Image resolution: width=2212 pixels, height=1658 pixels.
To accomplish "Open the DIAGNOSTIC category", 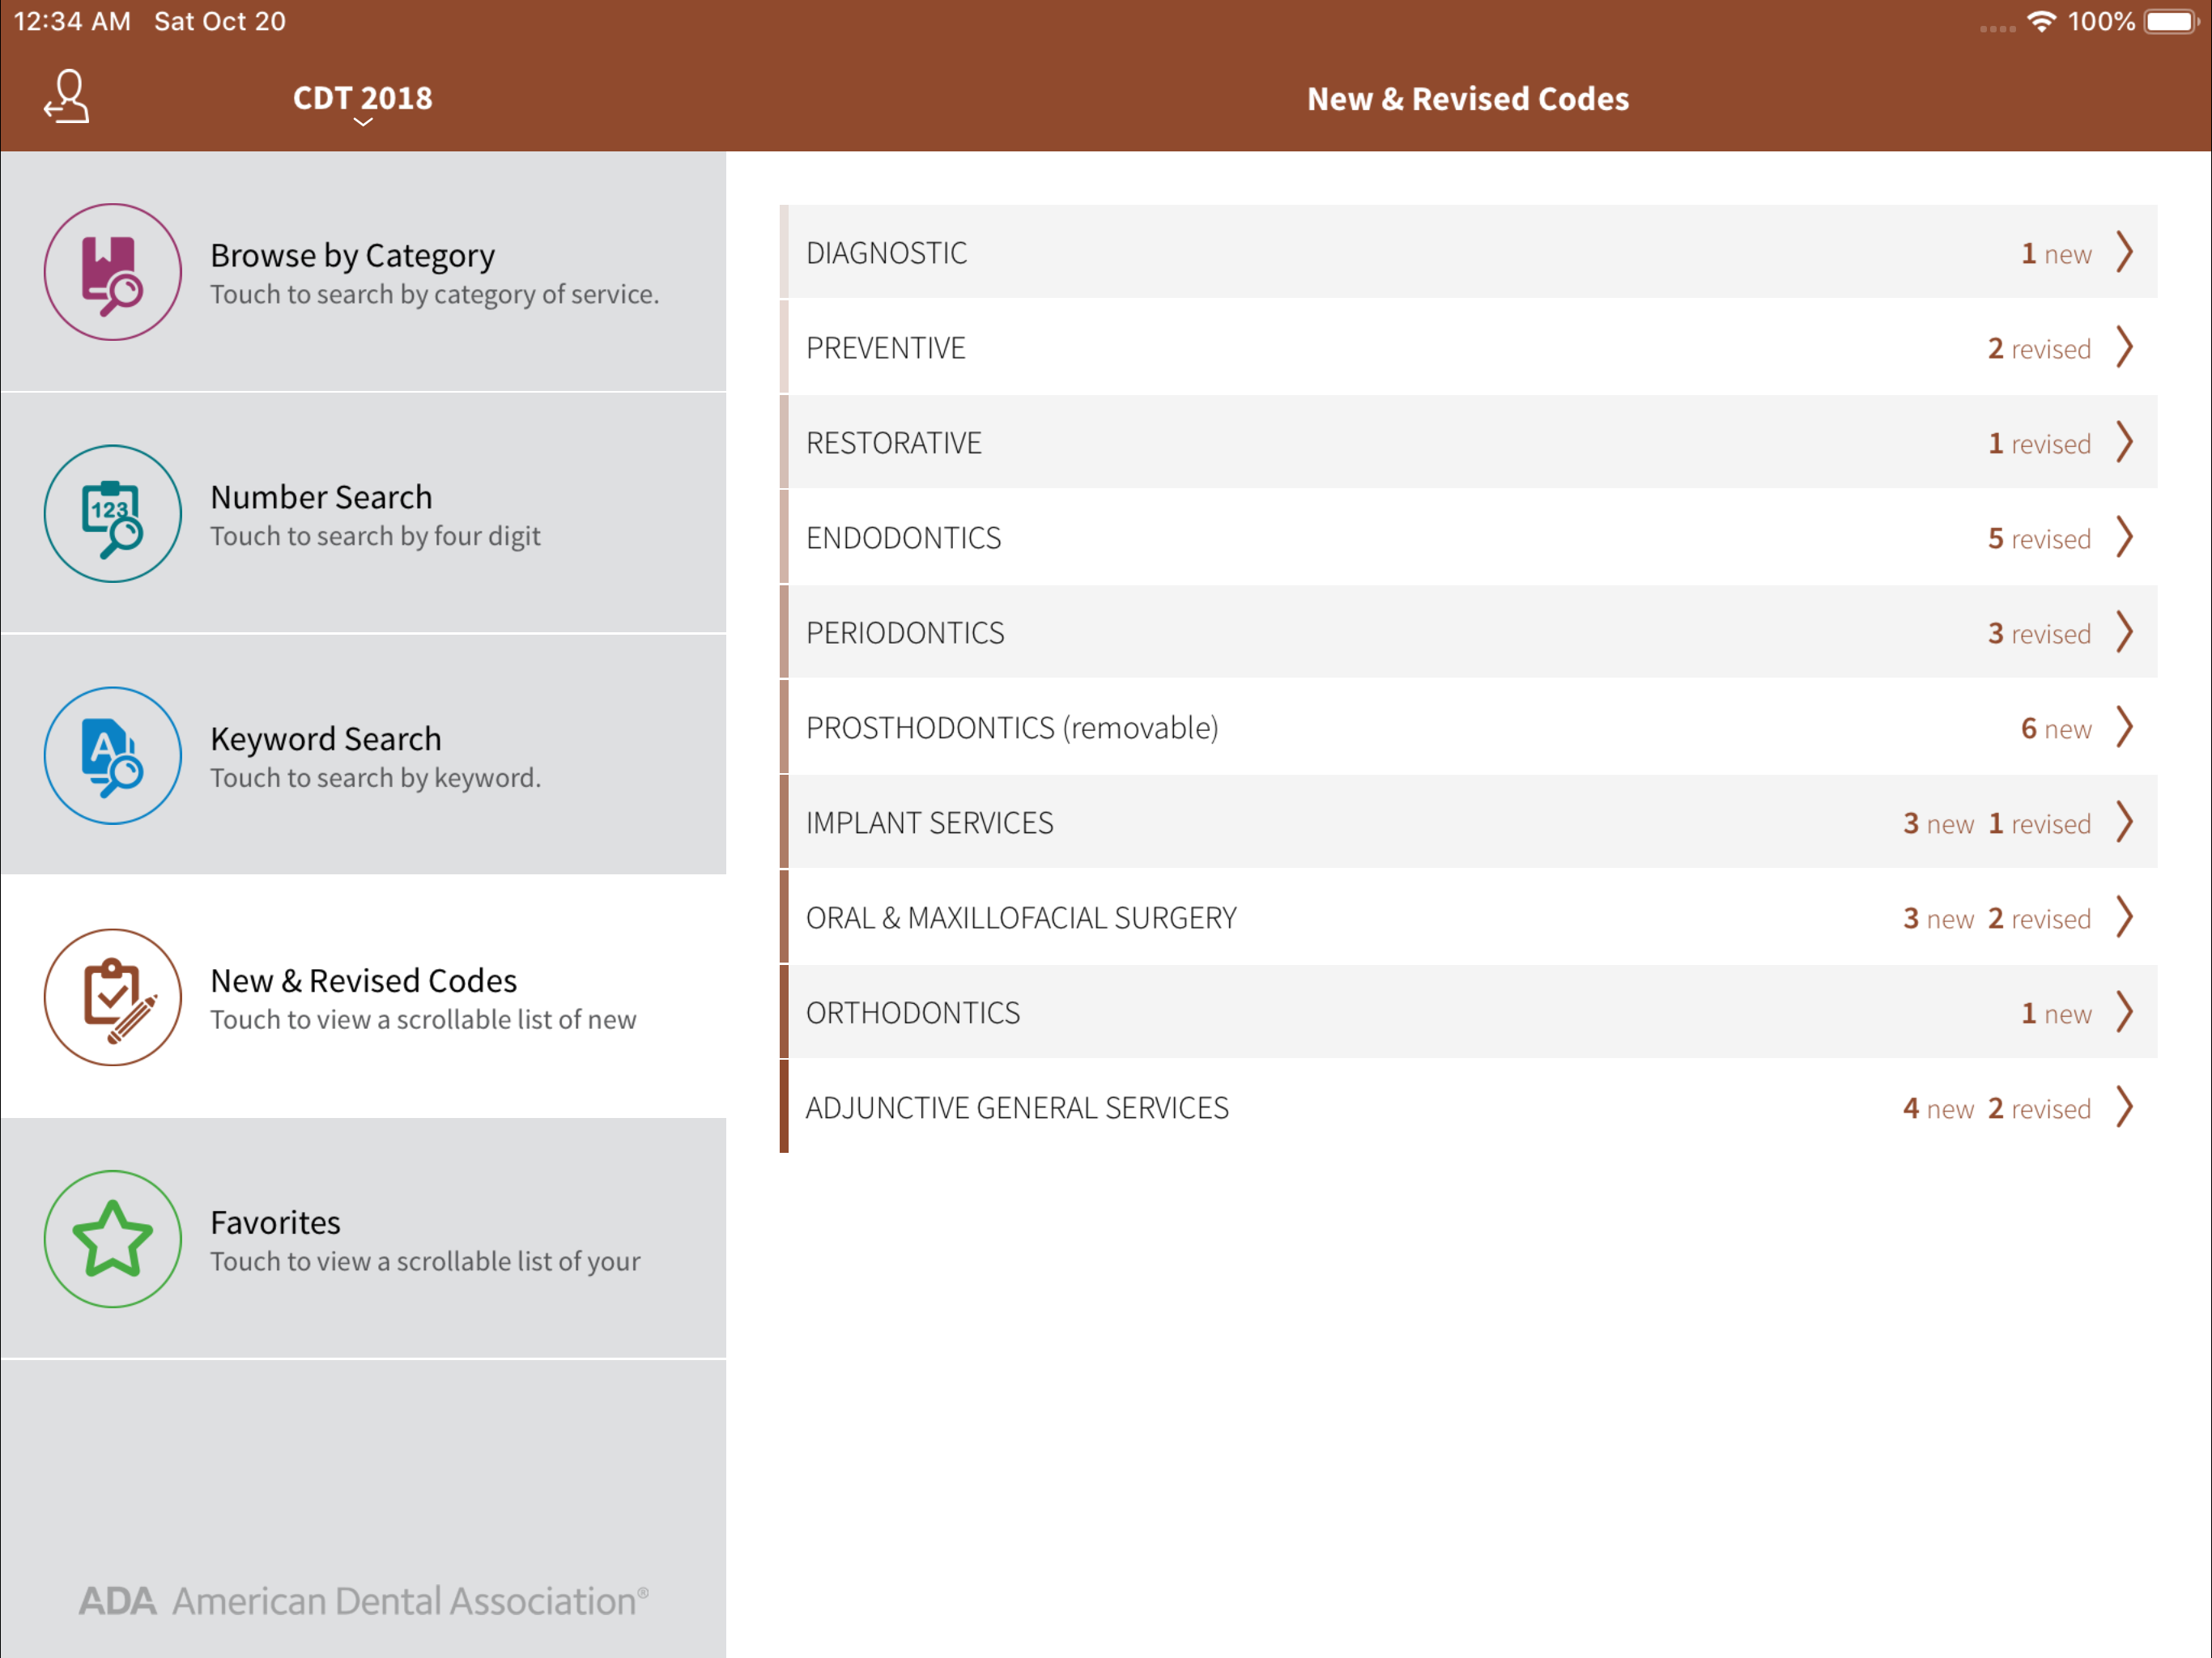I will click(x=1468, y=252).
